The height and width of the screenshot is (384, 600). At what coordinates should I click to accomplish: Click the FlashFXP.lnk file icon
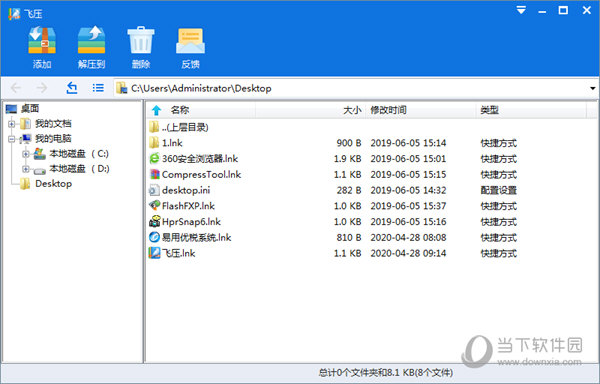[154, 206]
